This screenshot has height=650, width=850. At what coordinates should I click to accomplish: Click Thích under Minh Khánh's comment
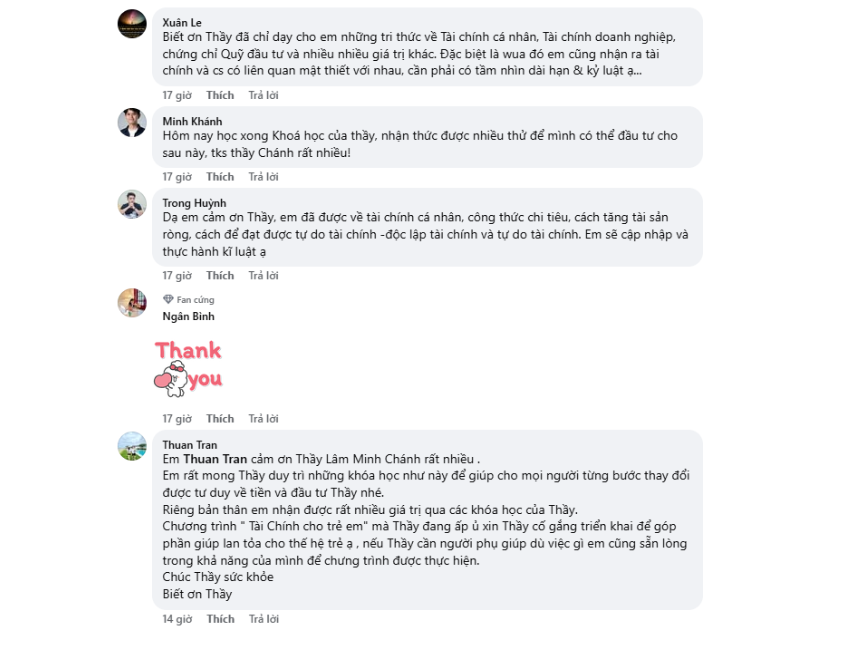click(x=220, y=177)
